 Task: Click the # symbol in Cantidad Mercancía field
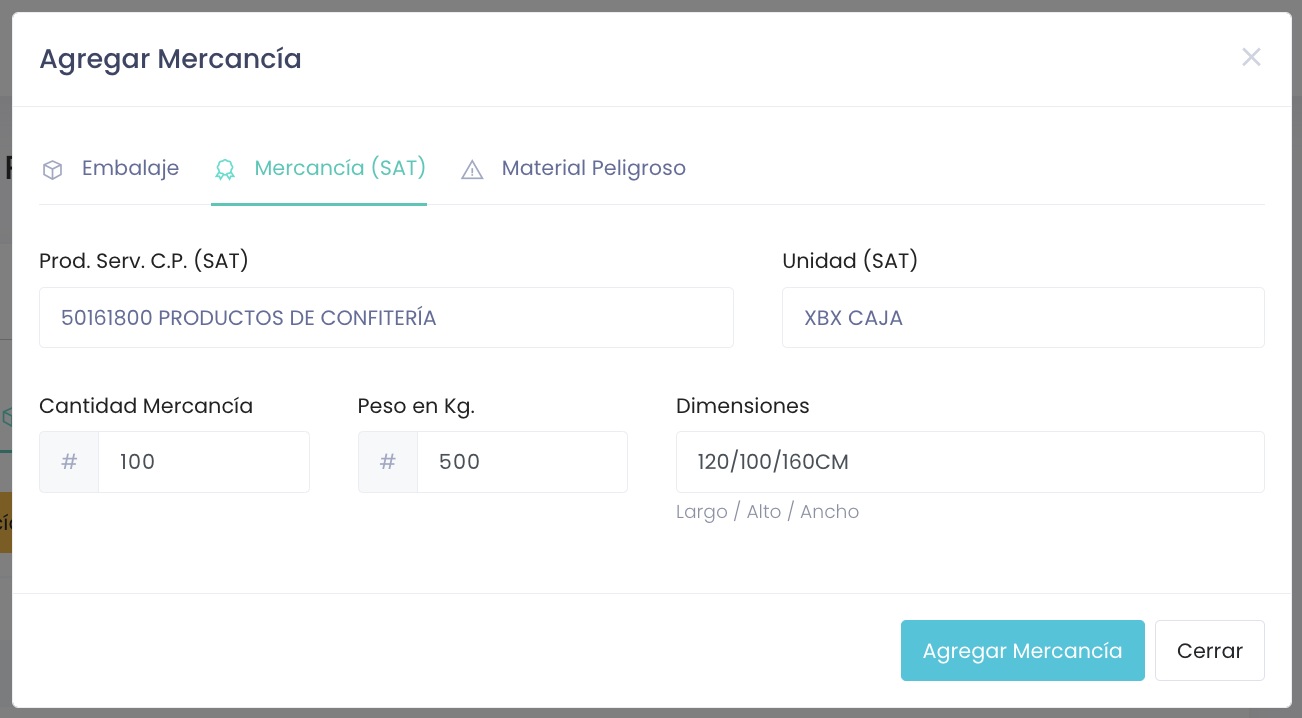tap(68, 461)
